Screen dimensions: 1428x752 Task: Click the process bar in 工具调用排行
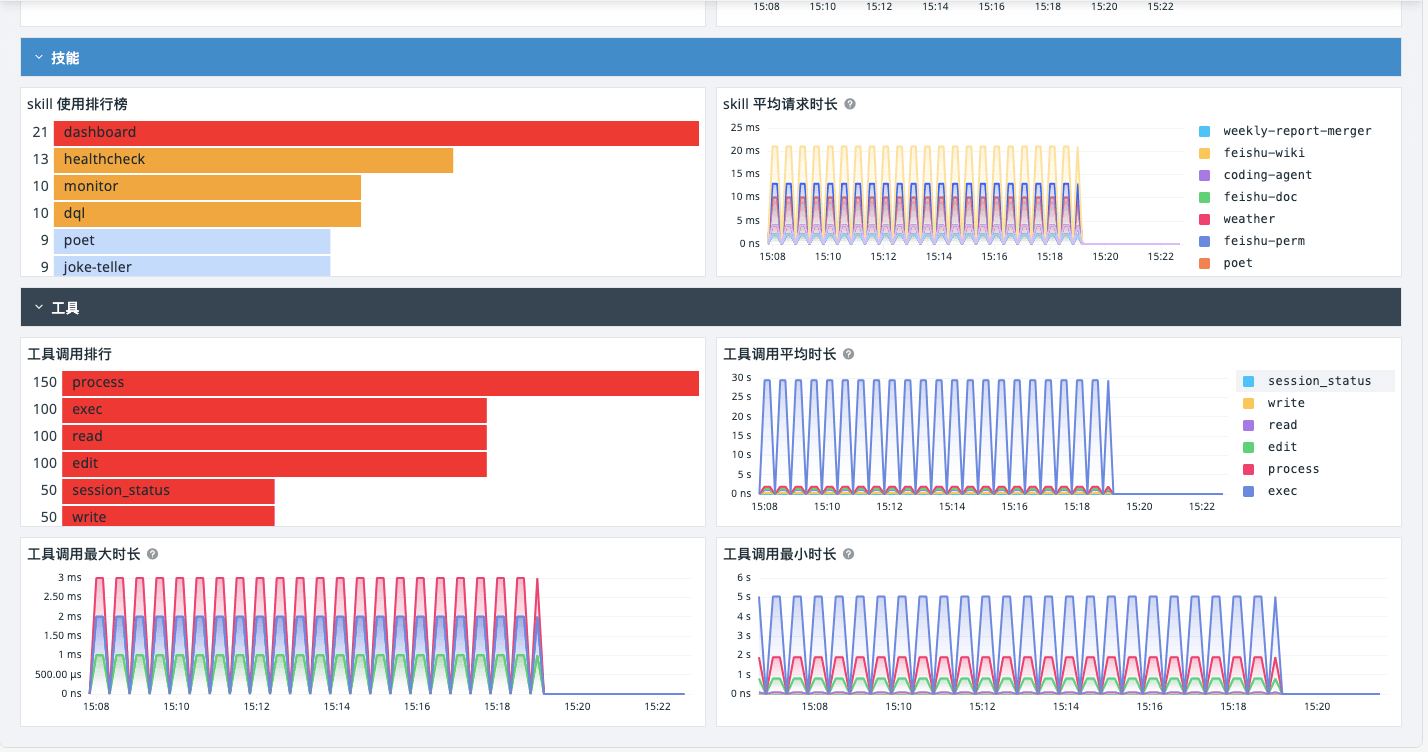[380, 383]
